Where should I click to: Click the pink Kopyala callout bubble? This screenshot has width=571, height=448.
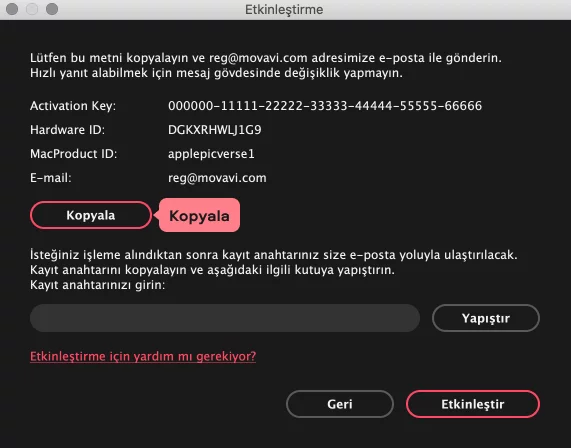[199, 215]
